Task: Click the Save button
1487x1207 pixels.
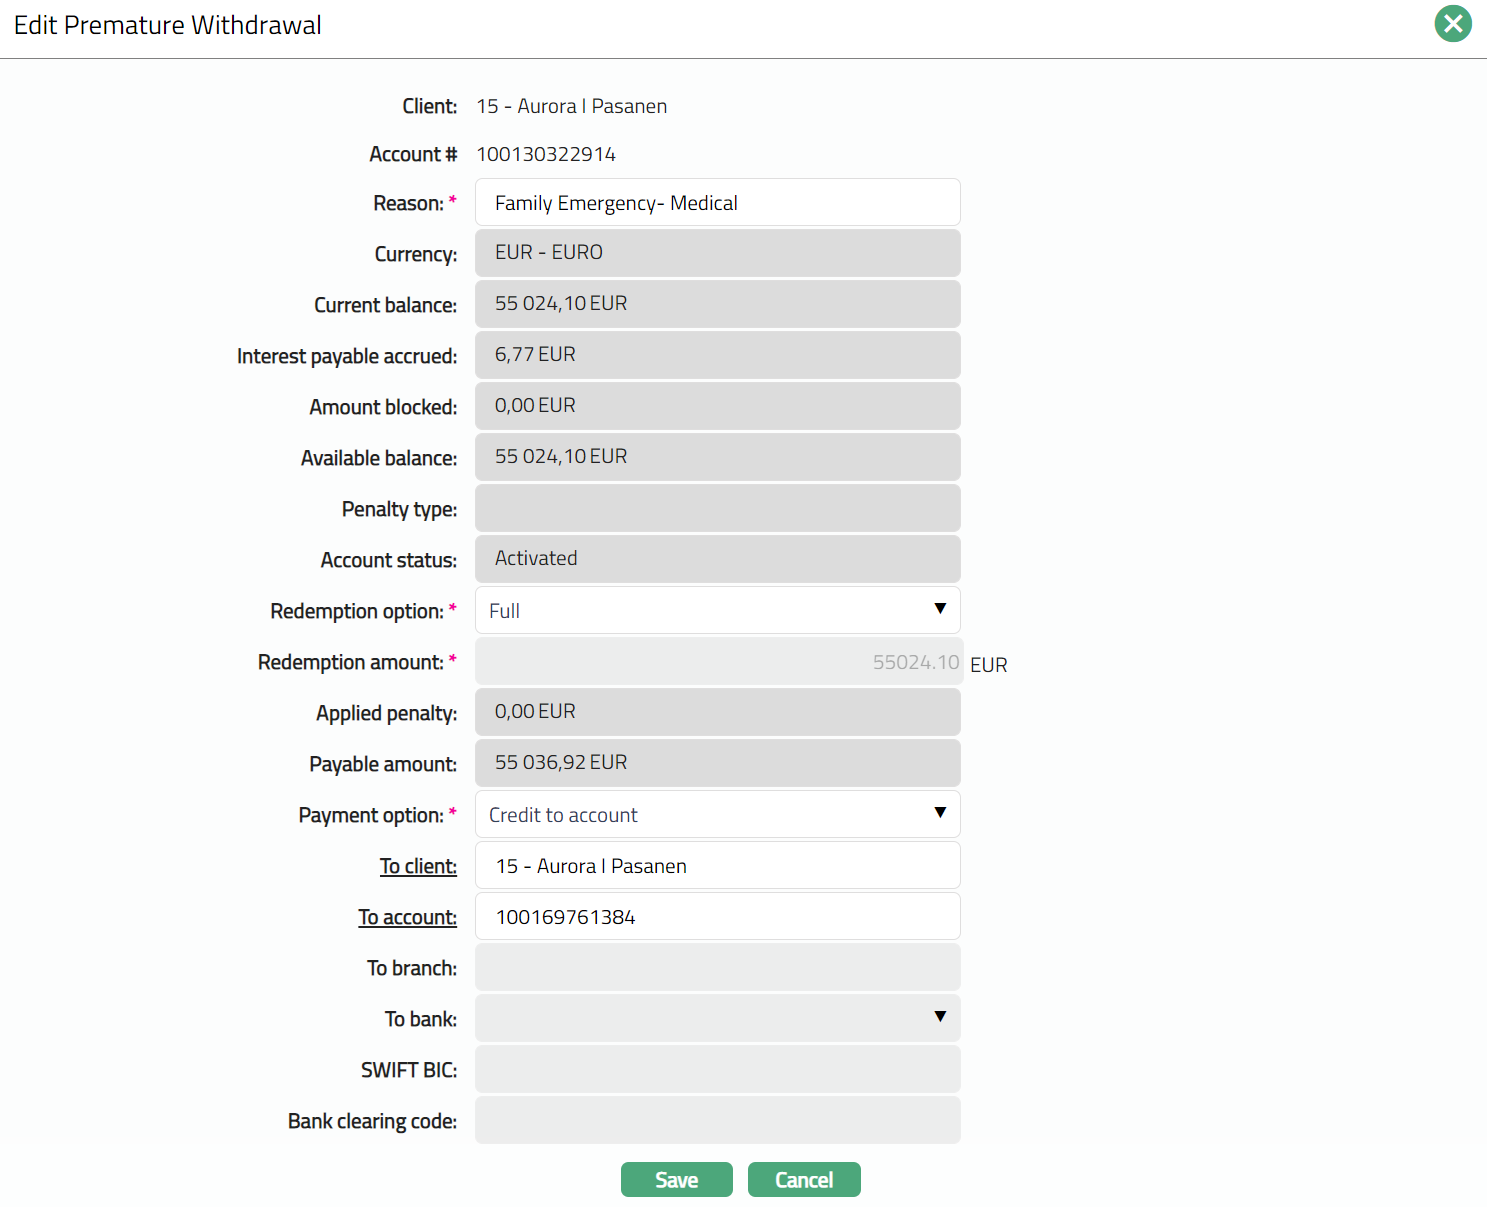Action: [676, 1180]
